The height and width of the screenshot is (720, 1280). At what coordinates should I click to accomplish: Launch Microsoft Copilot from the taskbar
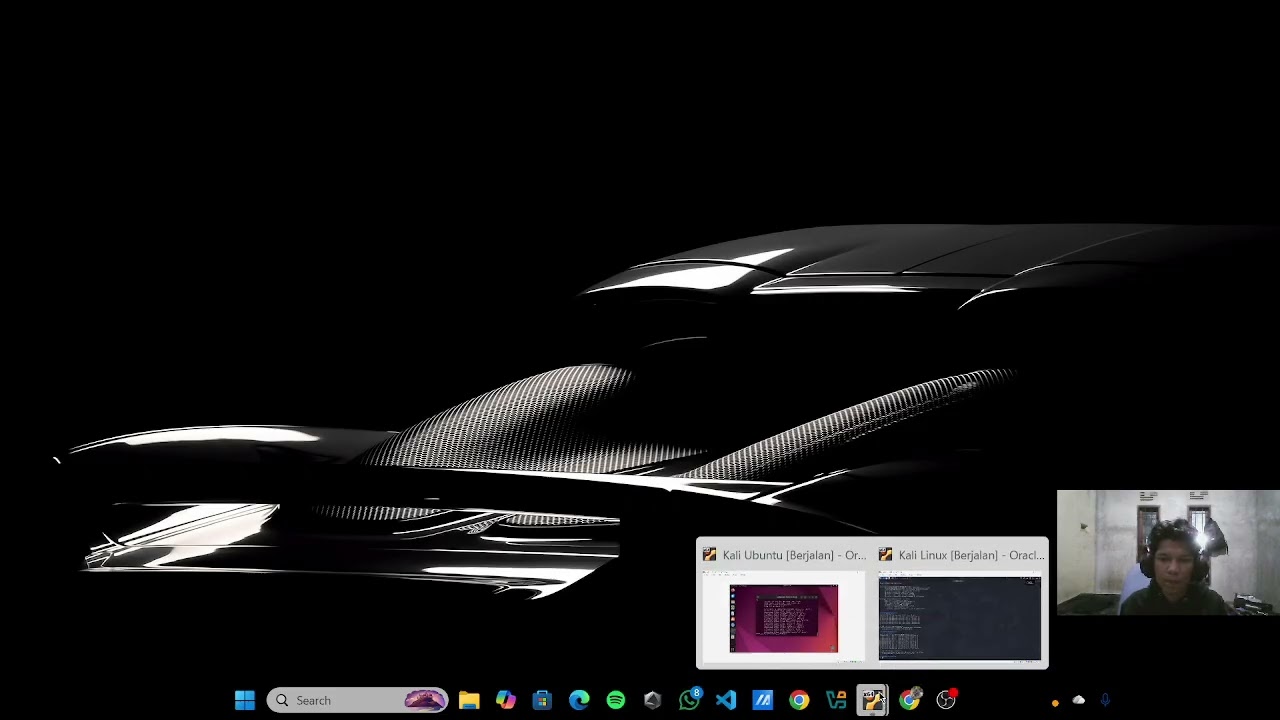506,700
